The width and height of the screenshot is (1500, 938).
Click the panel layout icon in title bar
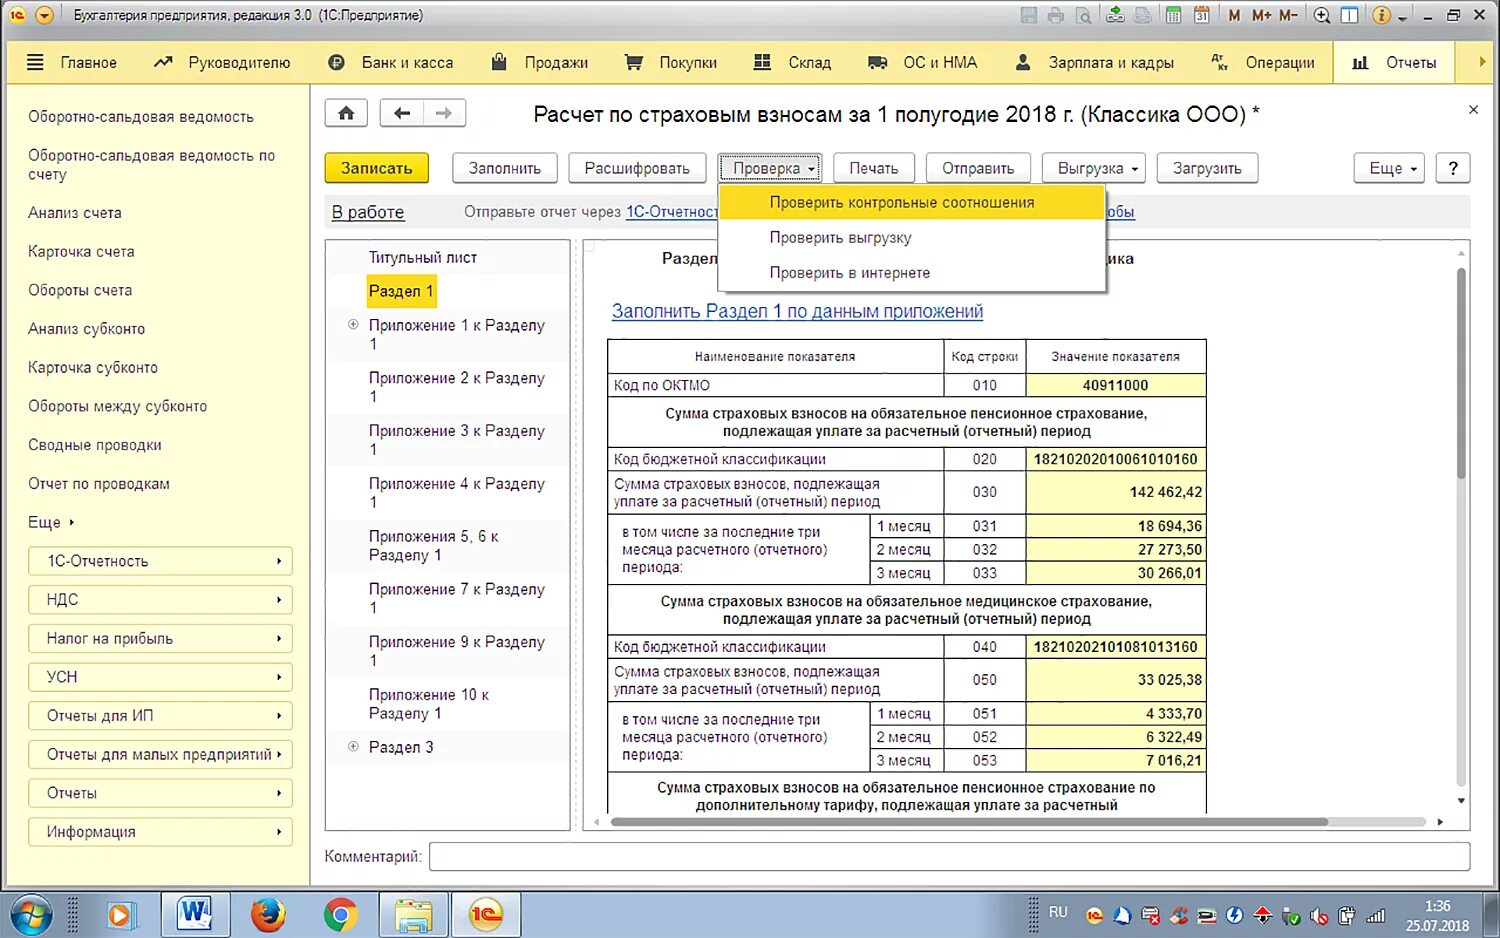point(1349,16)
